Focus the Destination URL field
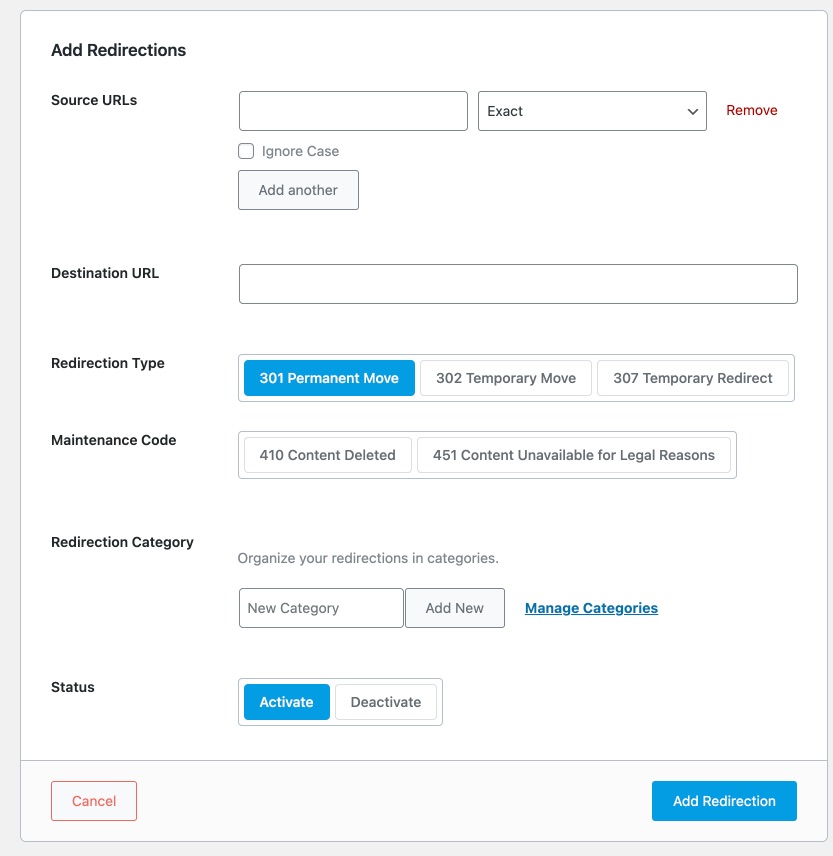Screen dimensions: 833x856 [518, 284]
